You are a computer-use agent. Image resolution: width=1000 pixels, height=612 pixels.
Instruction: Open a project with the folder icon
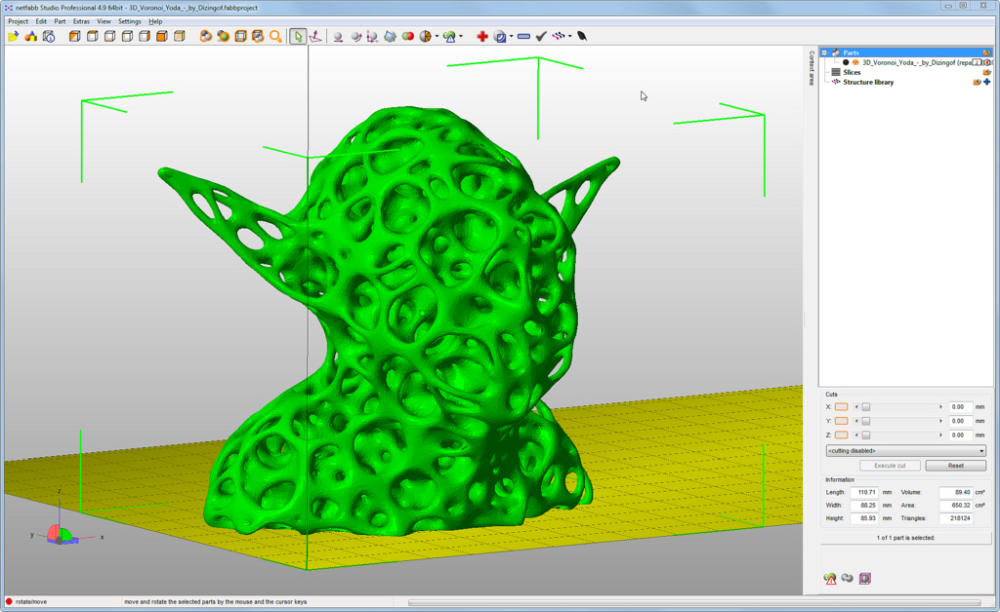pos(13,36)
